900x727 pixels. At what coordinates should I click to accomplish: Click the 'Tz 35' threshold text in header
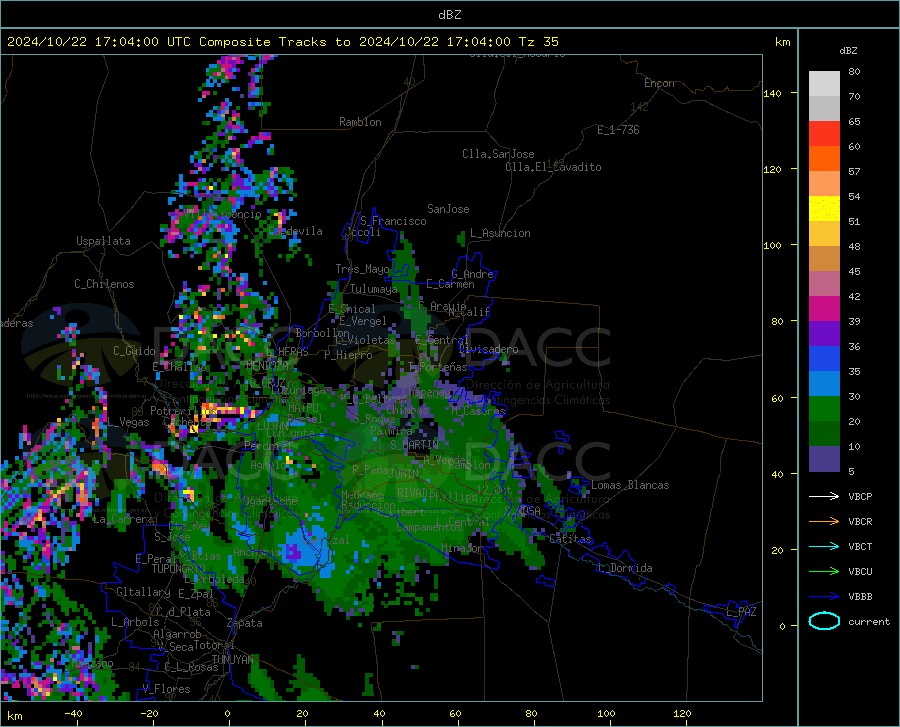click(x=538, y=42)
